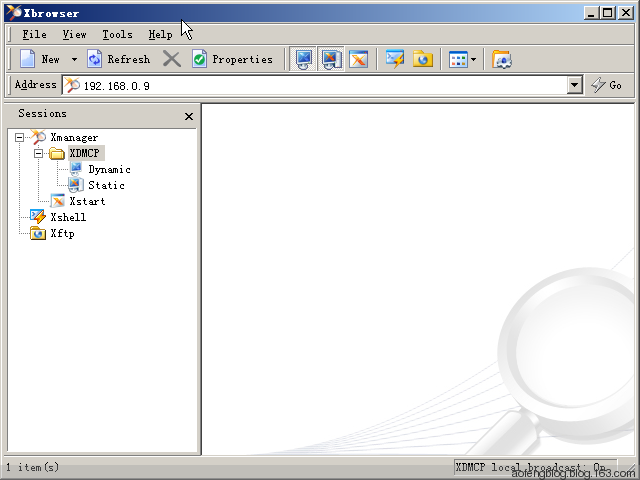
Task: Click the Xftp folder toolbar icon
Action: (x=422, y=59)
